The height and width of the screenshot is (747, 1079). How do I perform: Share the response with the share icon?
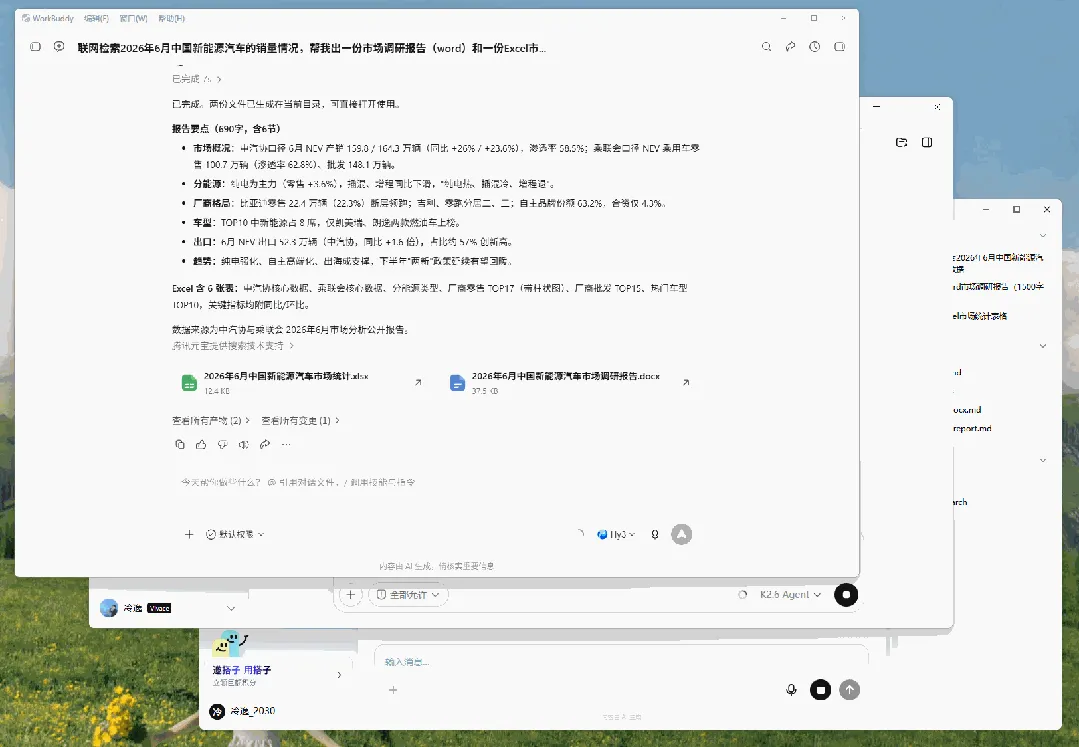point(265,444)
